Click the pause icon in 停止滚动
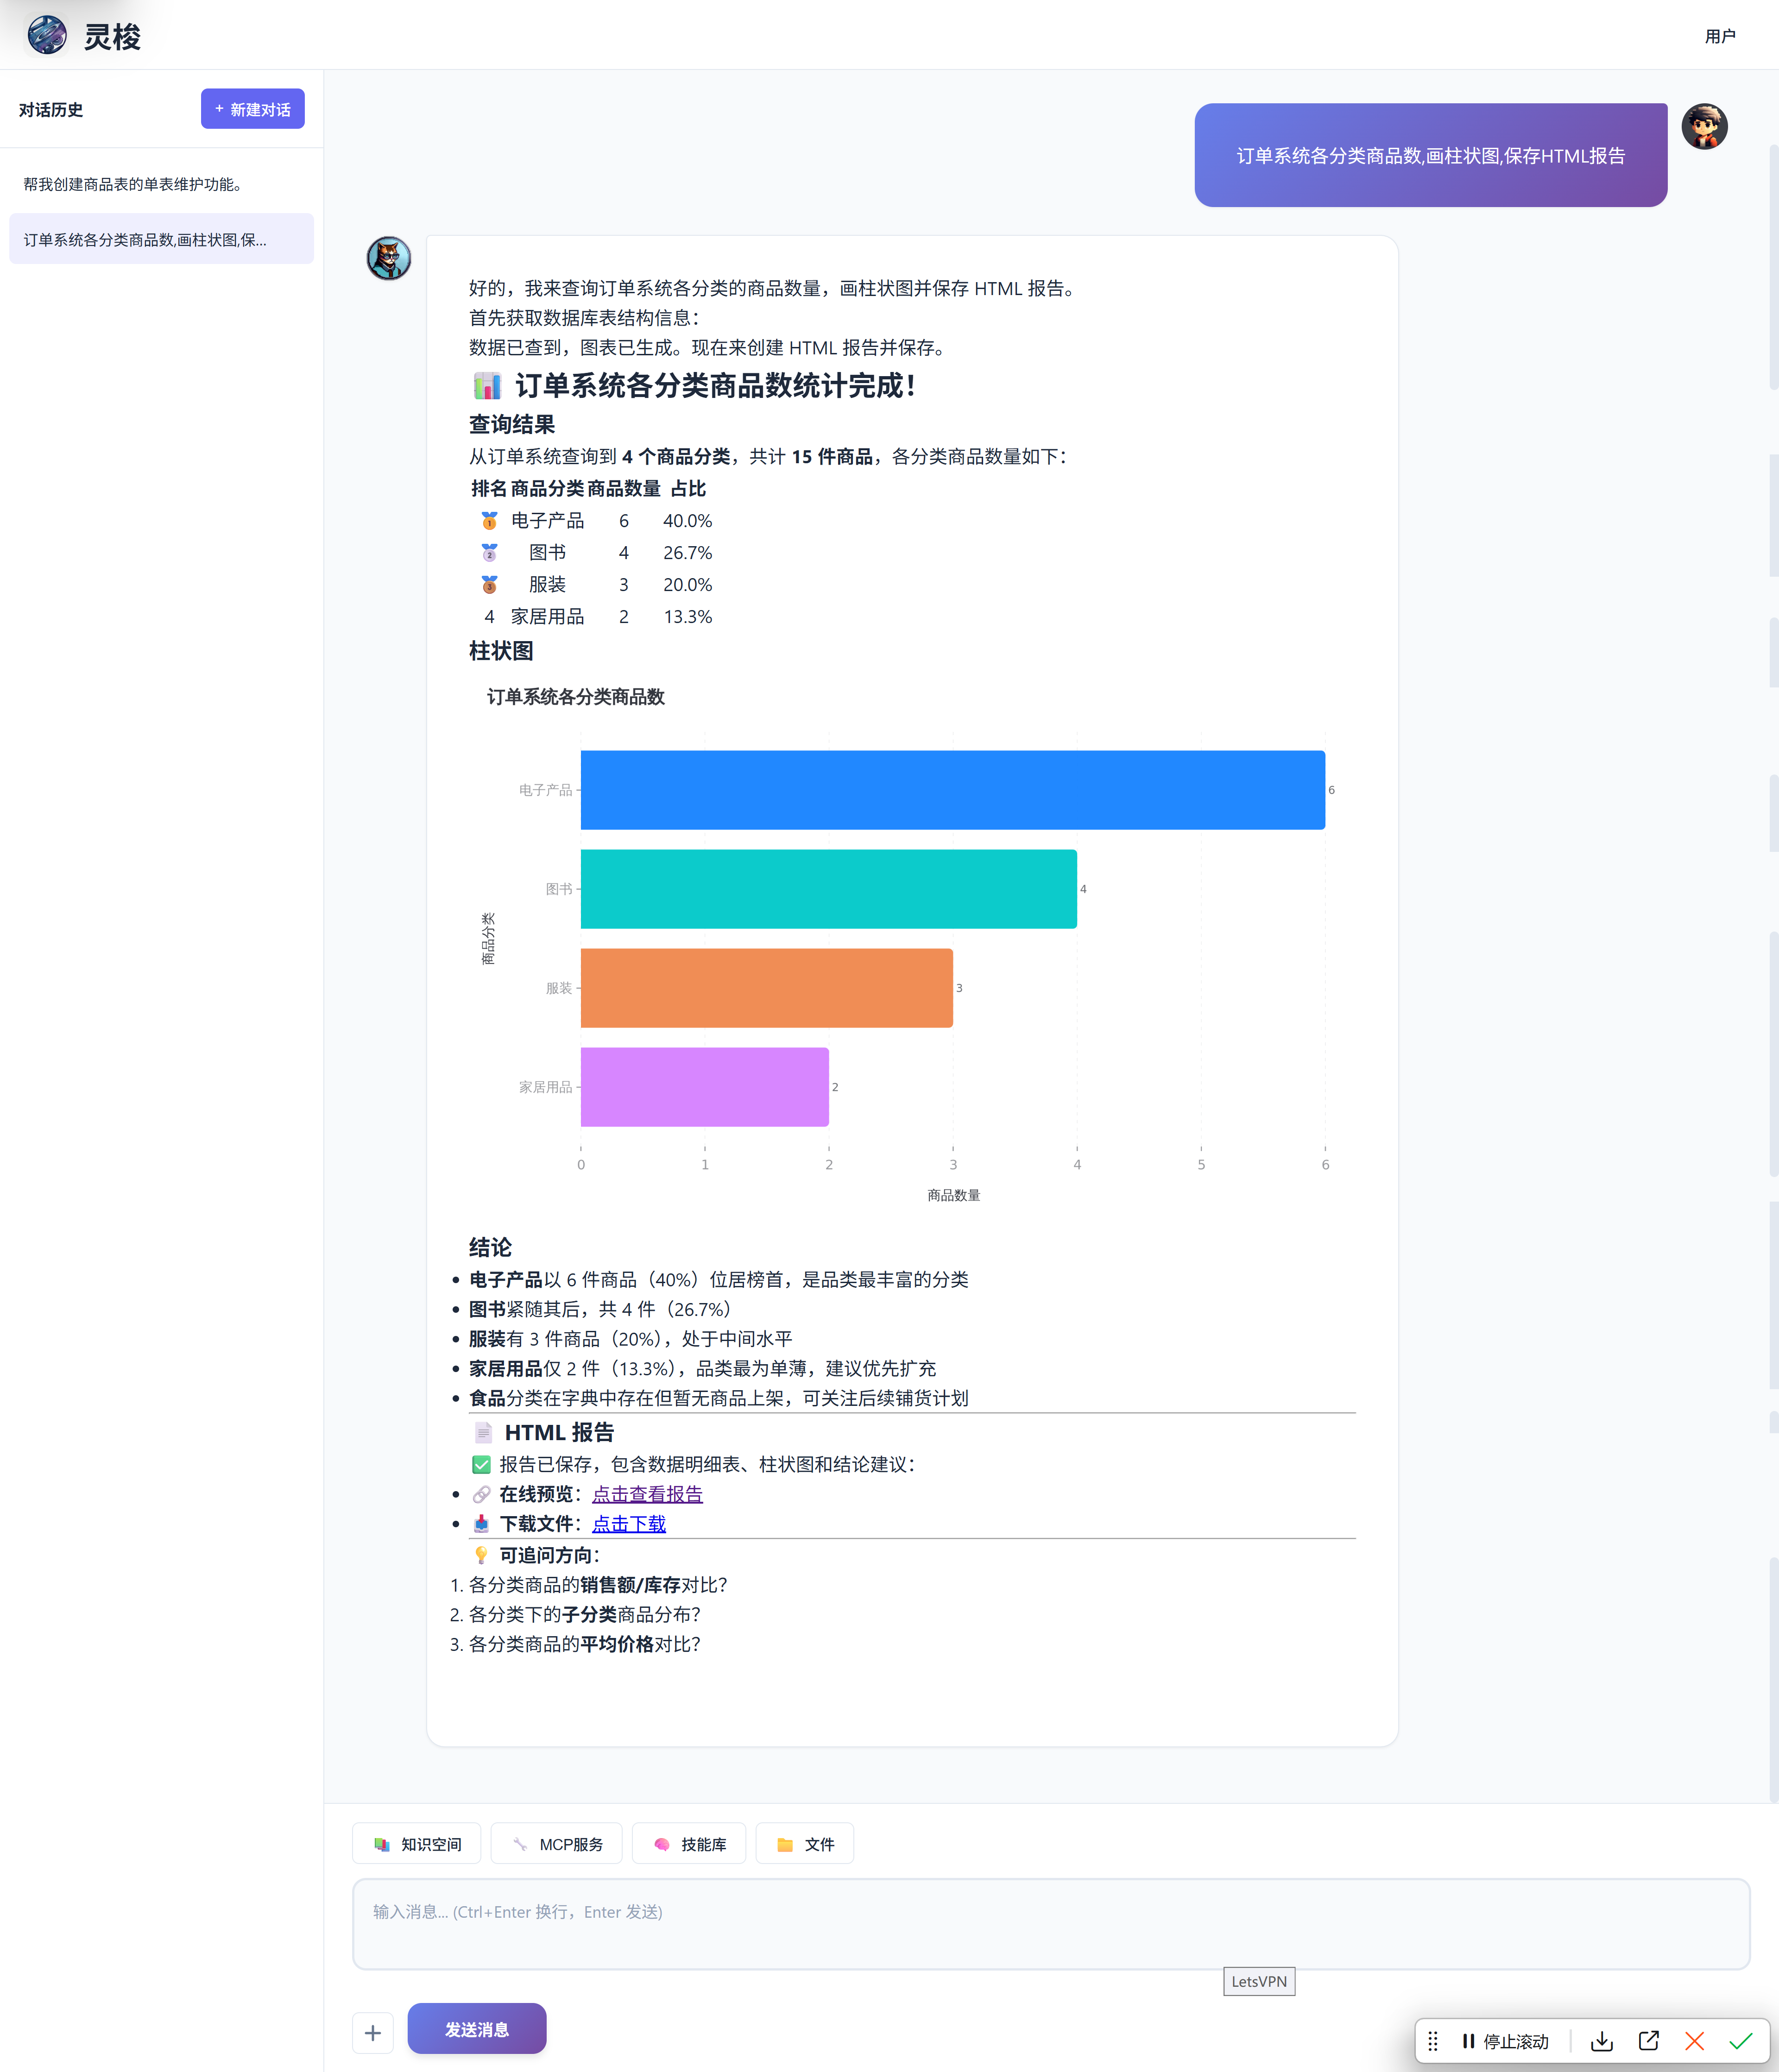 pyautogui.click(x=1468, y=2041)
